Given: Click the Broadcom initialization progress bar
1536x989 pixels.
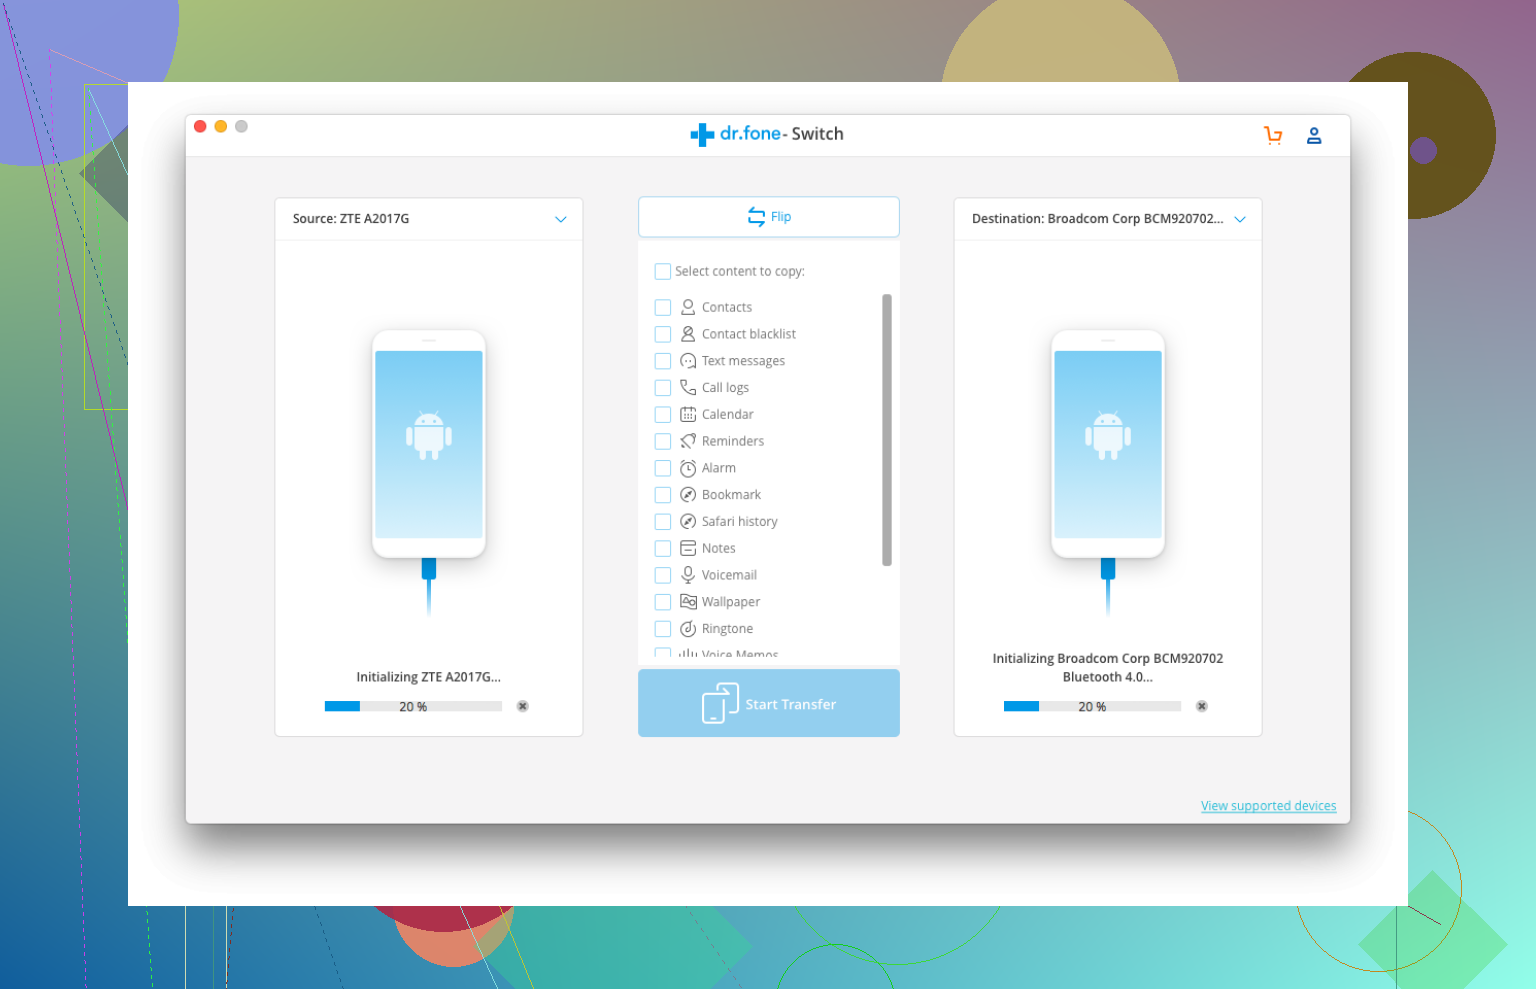Looking at the screenshot, I should tap(1092, 706).
